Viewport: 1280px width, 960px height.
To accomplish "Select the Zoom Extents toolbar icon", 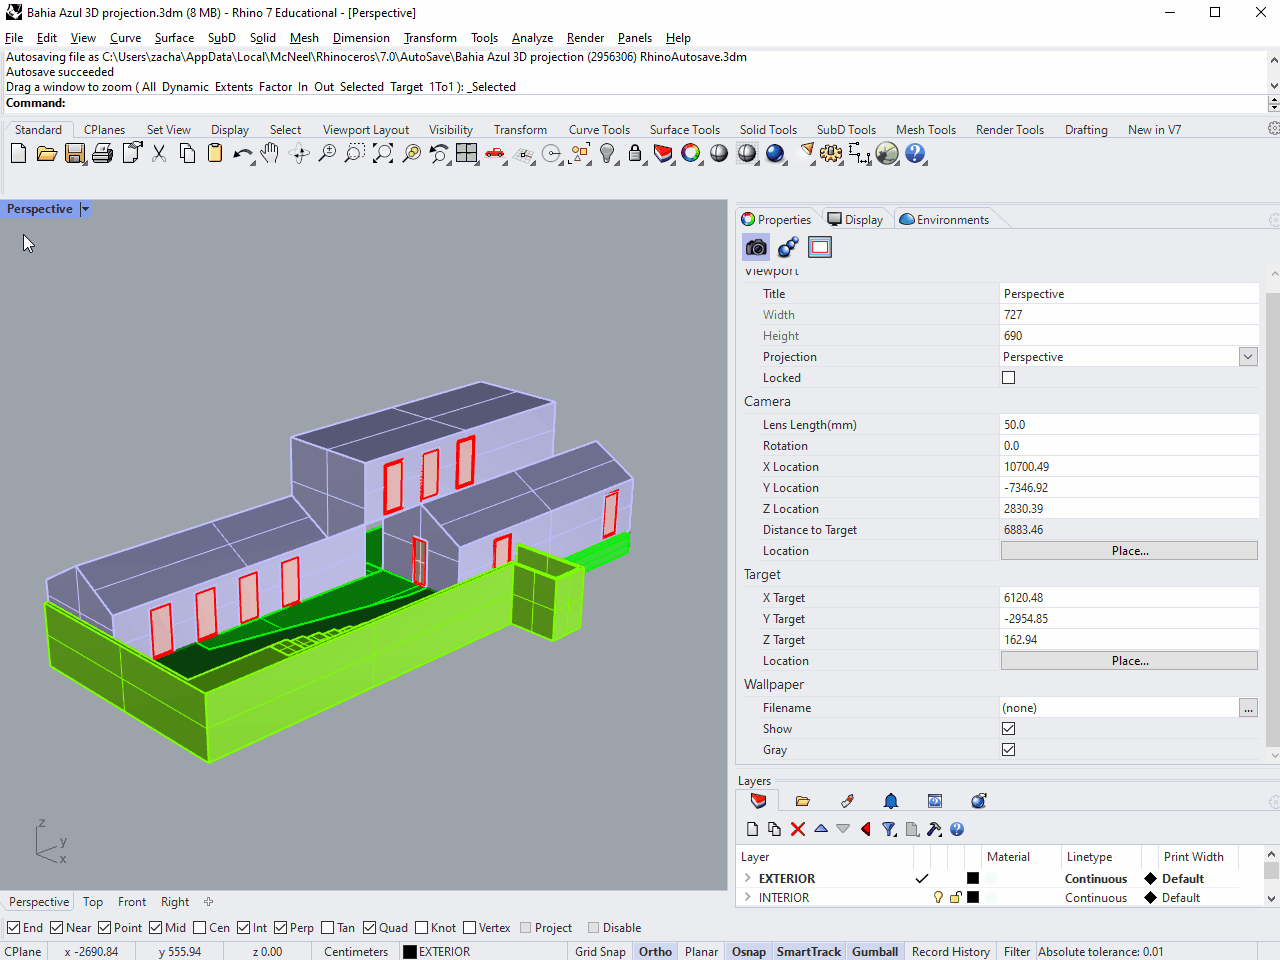I will point(383,153).
